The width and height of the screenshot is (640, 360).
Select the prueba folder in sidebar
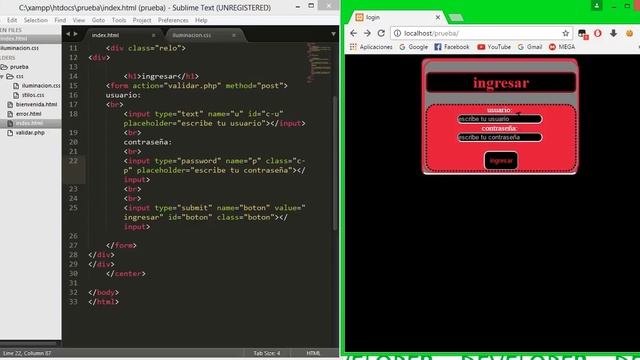coord(19,67)
